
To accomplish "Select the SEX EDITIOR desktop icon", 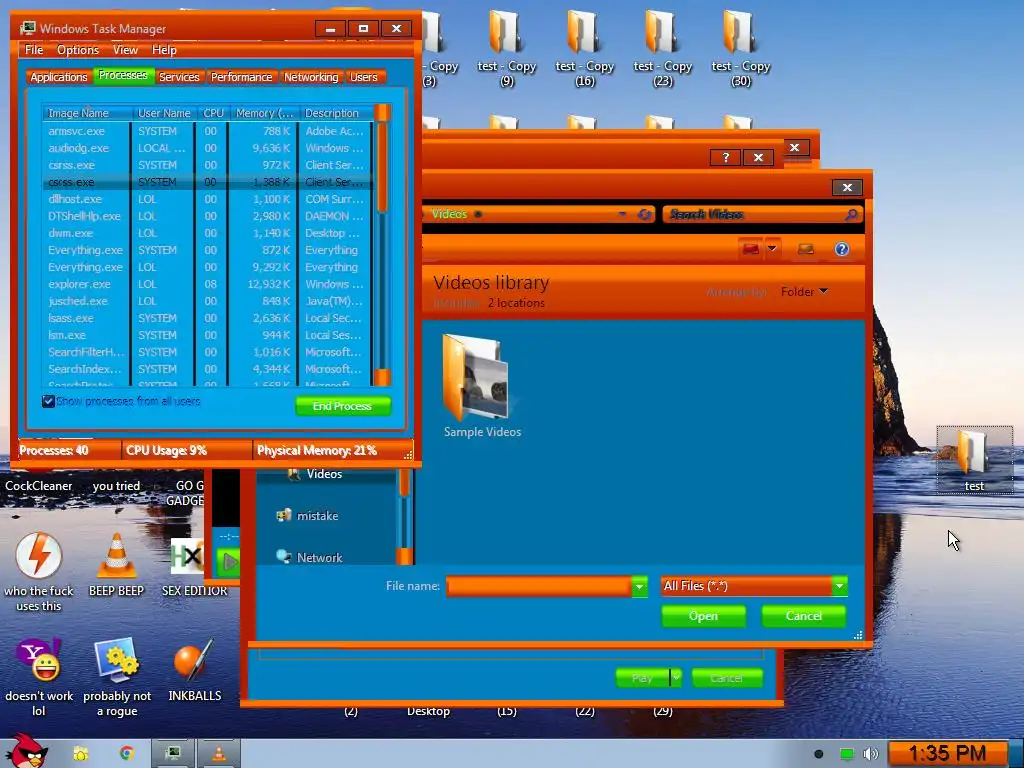I will click(x=194, y=567).
